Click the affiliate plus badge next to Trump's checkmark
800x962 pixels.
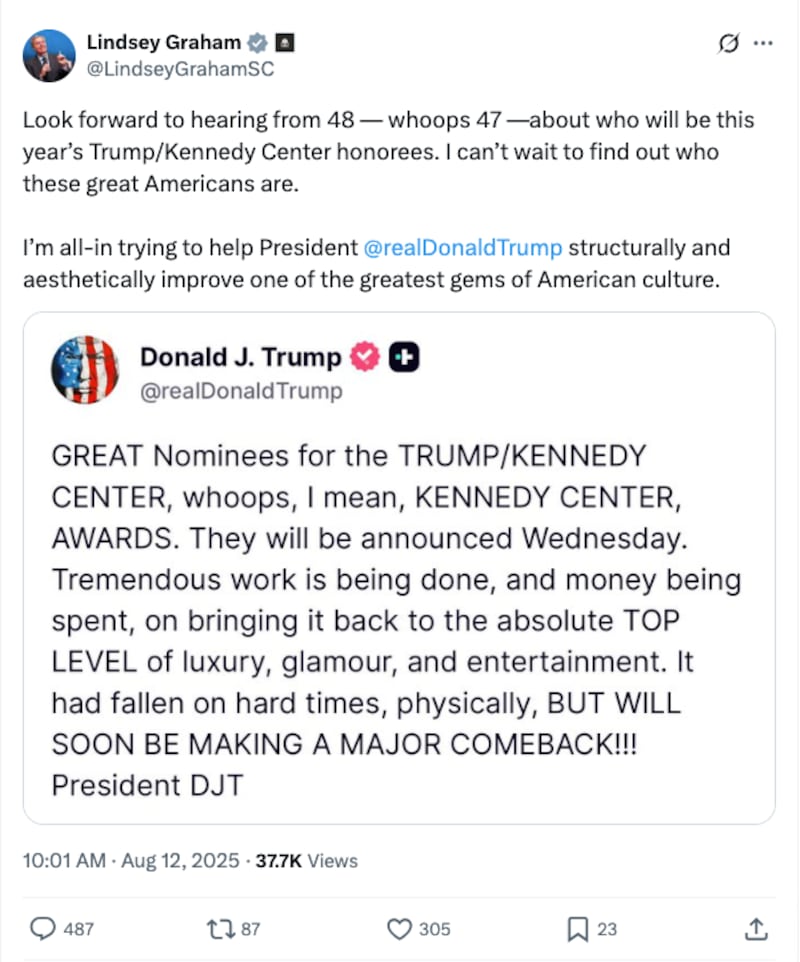pos(401,356)
